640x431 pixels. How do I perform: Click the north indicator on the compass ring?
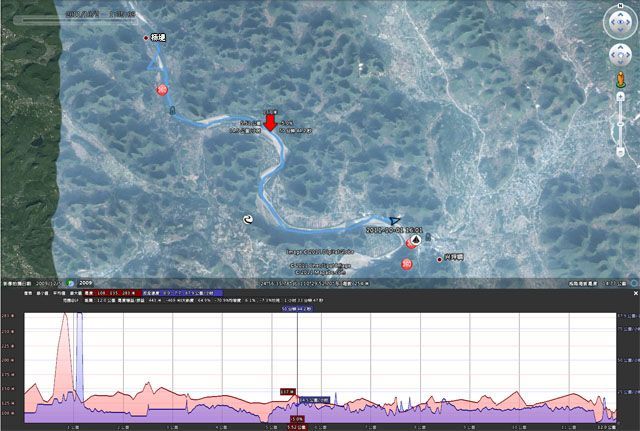pos(620,6)
